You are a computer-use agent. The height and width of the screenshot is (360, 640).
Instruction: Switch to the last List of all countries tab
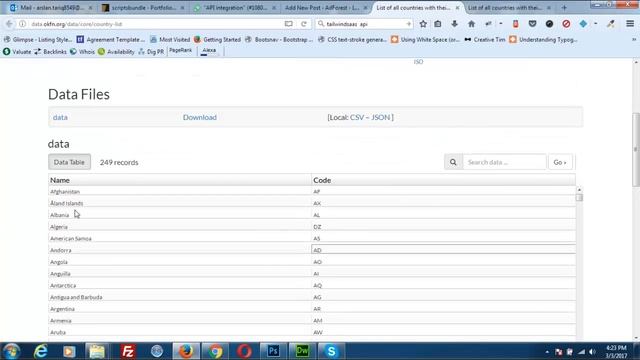(x=508, y=7)
